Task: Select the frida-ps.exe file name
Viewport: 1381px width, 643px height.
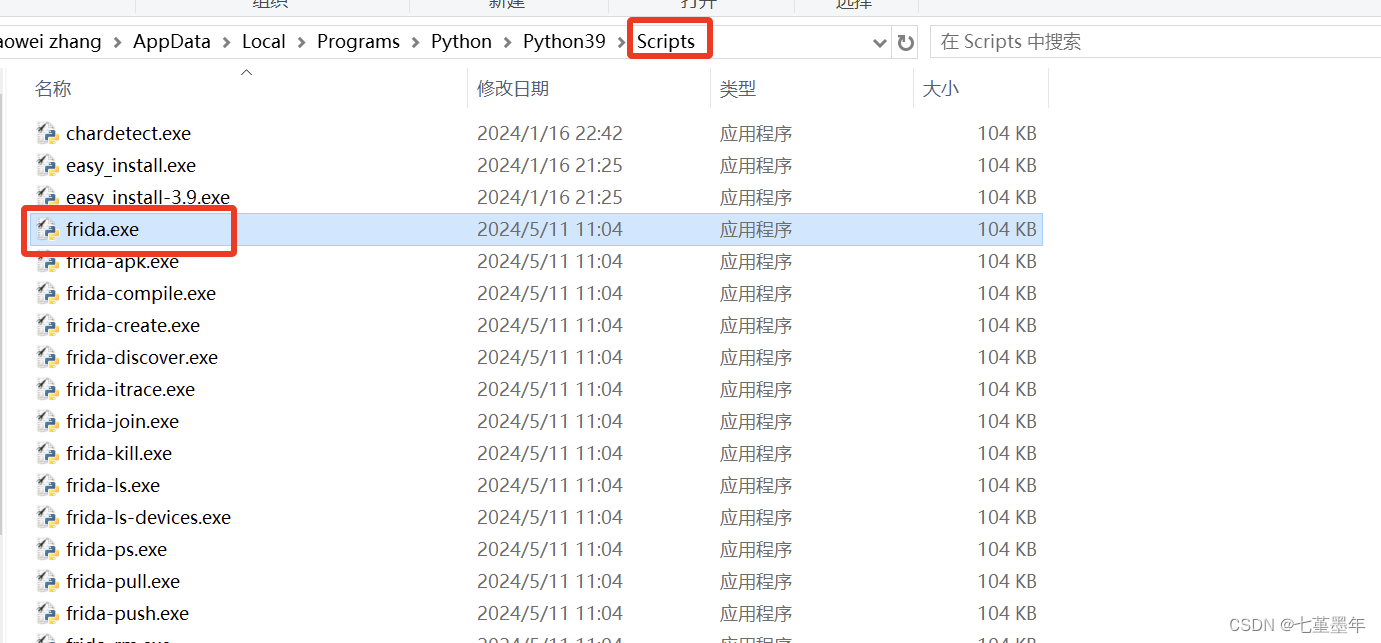Action: [x=116, y=549]
